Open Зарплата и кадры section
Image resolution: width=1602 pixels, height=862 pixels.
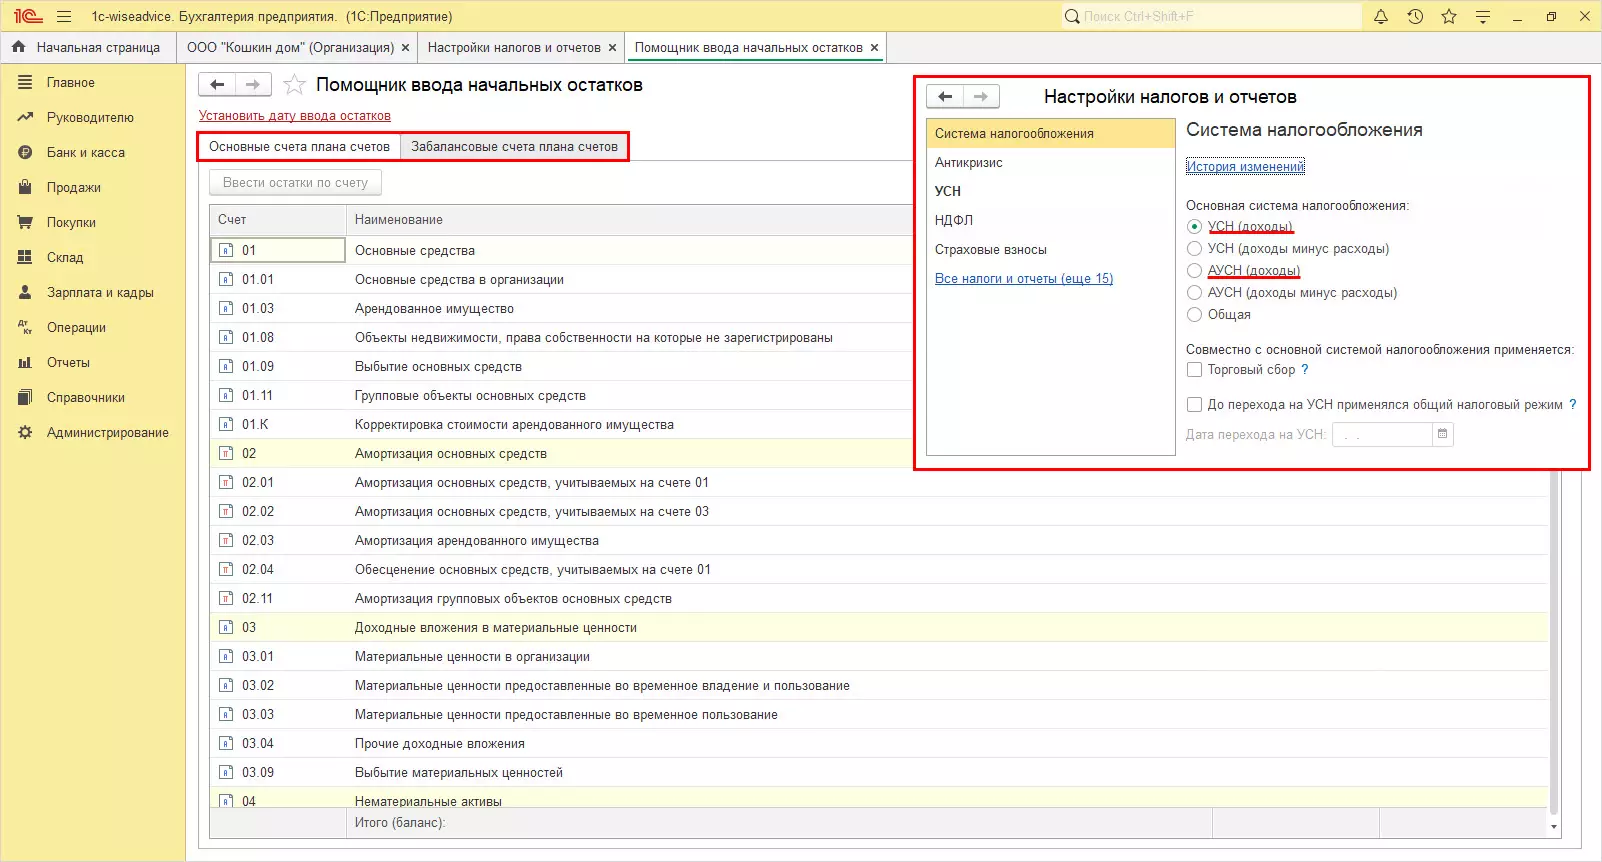click(100, 292)
